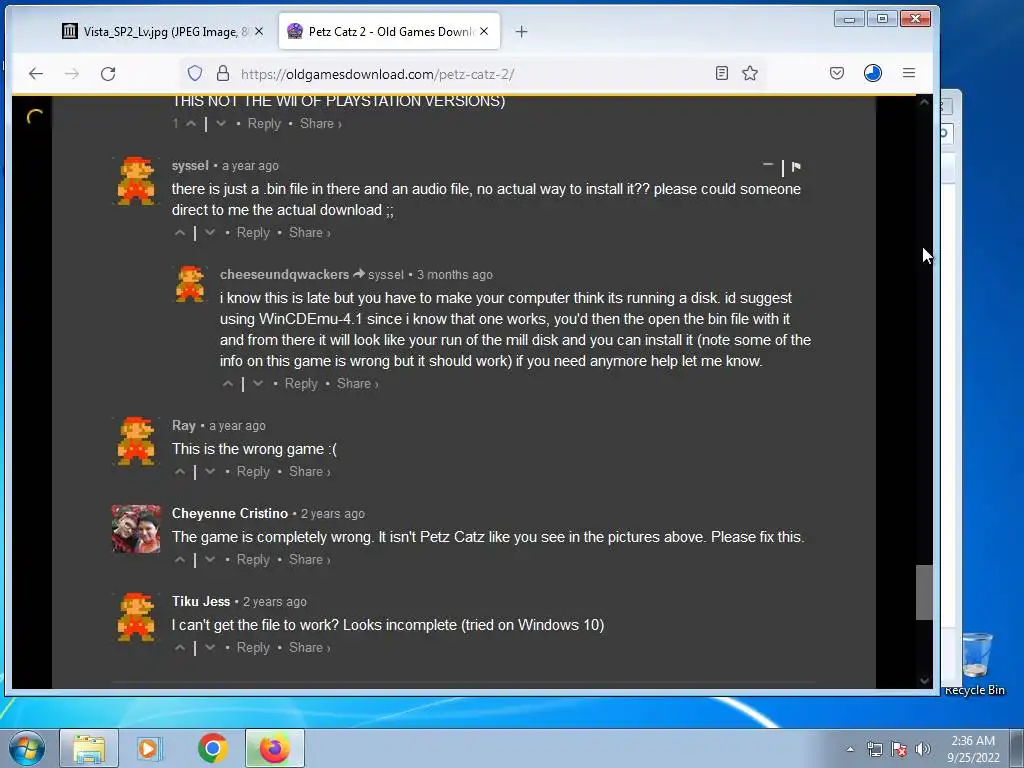Open Share under cheeseundqwackers' comment
This screenshot has height=768, width=1024.
pyautogui.click(x=357, y=383)
